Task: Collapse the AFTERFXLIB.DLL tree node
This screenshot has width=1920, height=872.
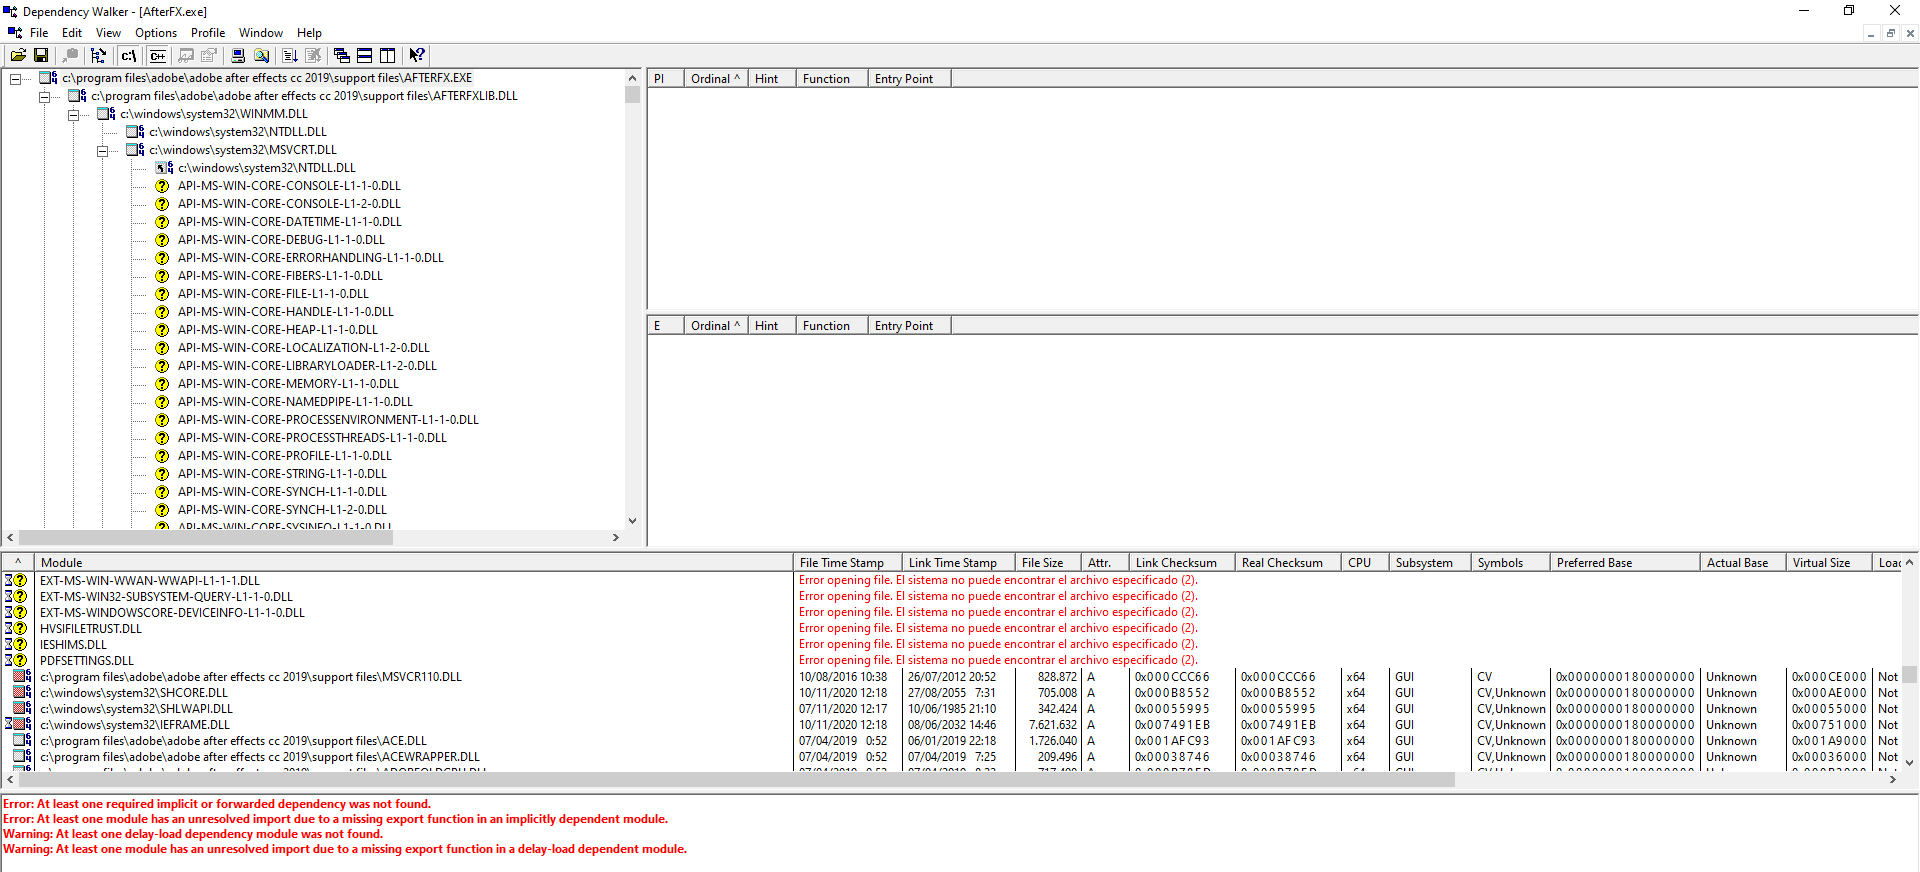Action: (44, 96)
